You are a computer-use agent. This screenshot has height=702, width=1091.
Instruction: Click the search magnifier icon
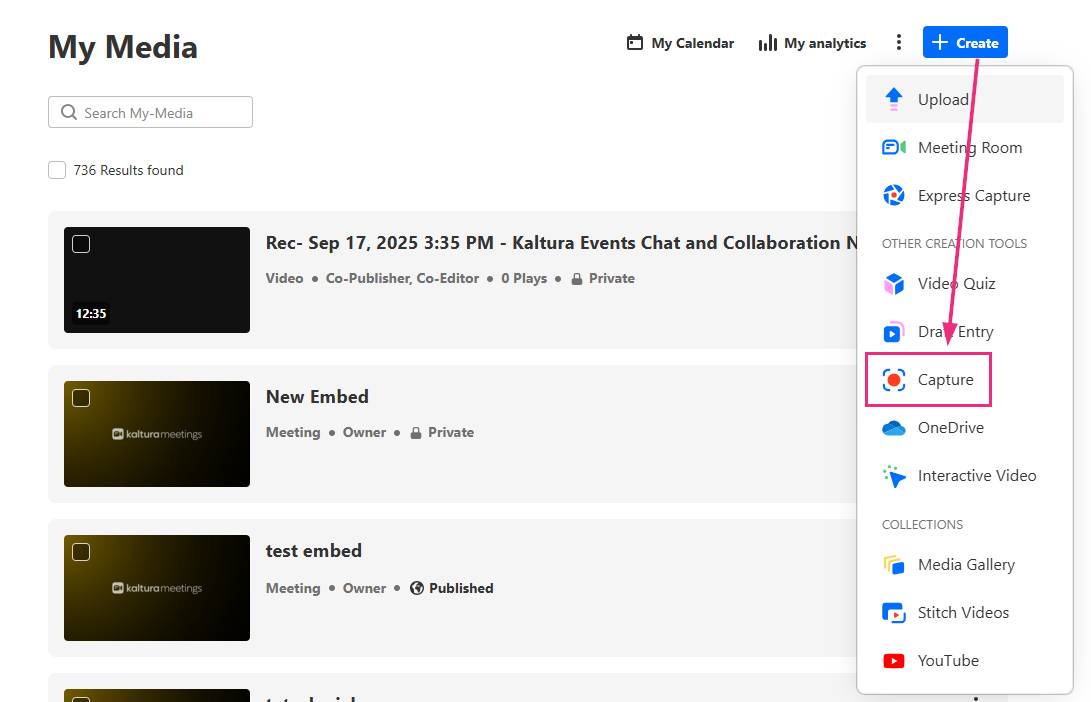point(69,112)
